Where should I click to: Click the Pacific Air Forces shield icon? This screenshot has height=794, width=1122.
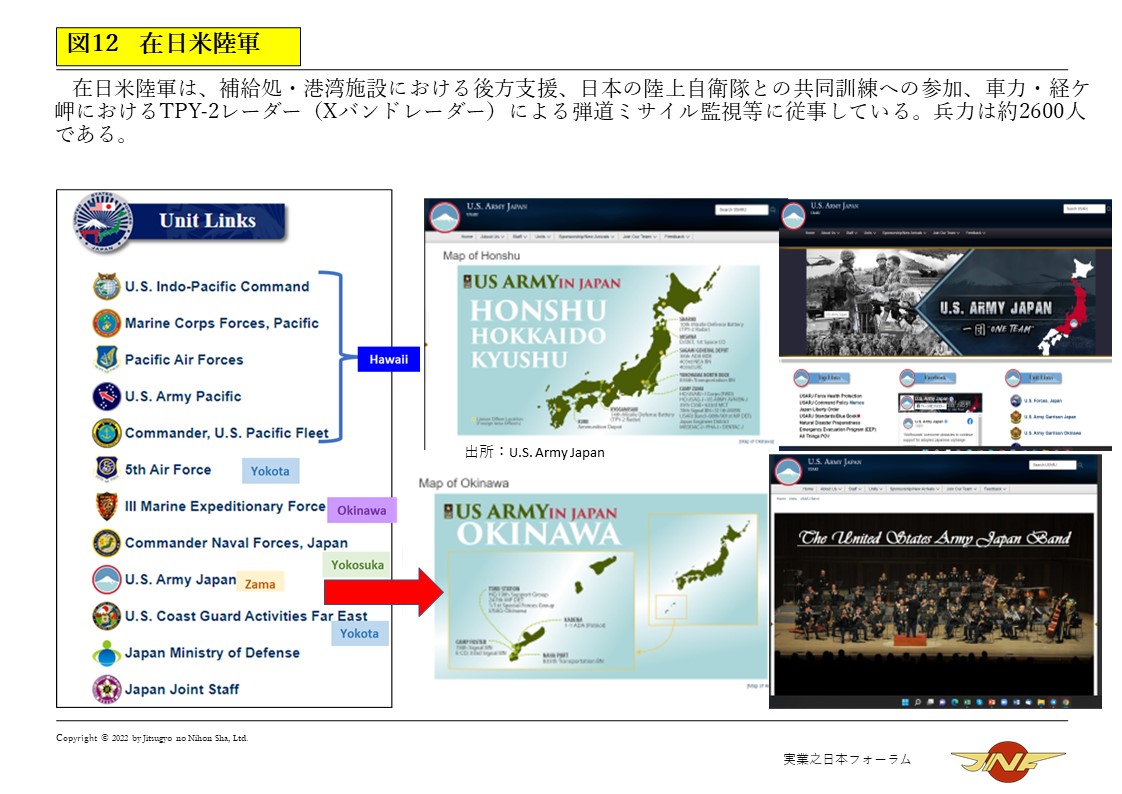[106, 359]
